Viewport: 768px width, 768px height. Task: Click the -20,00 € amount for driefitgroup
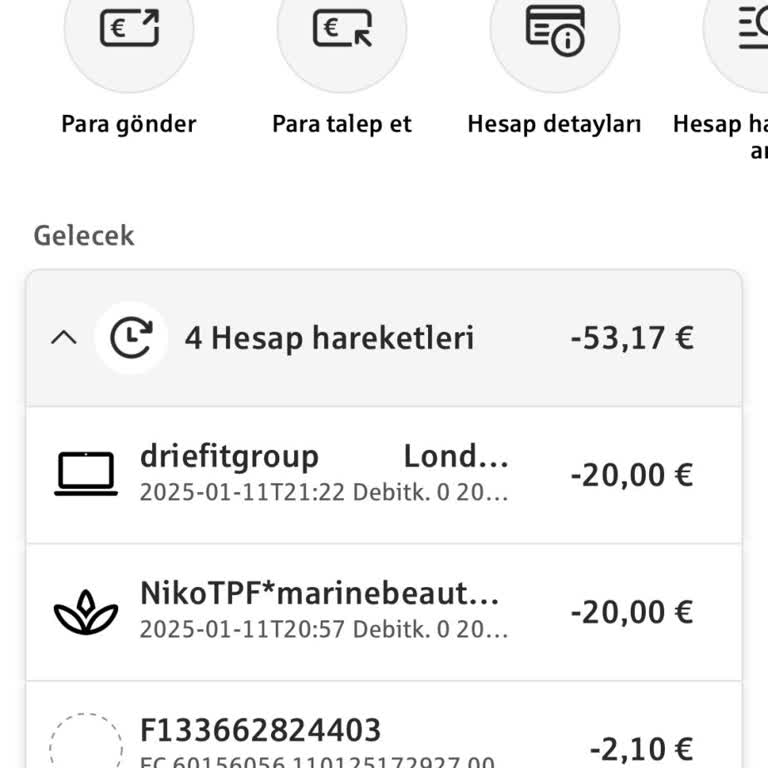pyautogui.click(x=632, y=474)
